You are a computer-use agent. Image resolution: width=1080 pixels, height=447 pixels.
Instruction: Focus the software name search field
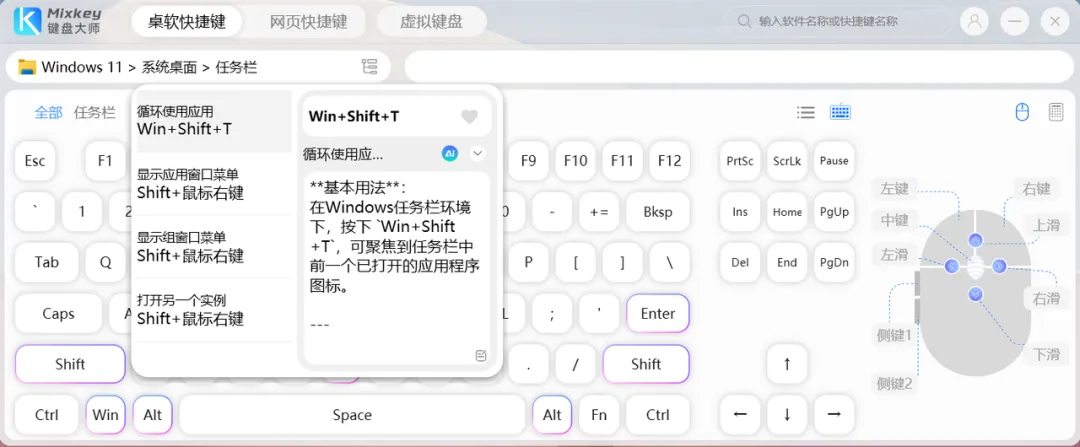click(839, 21)
